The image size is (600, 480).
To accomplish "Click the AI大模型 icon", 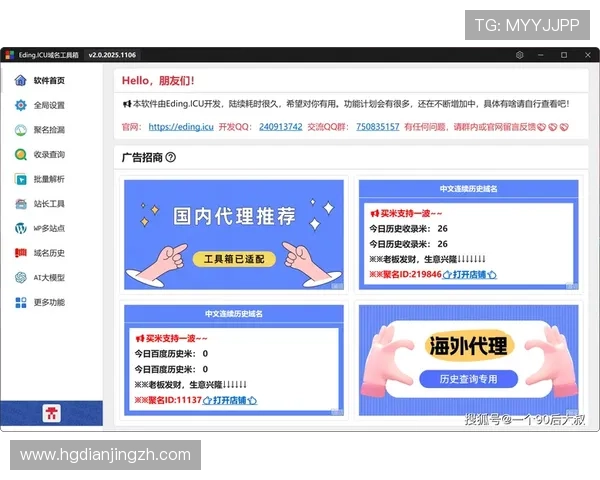I will click(x=20, y=278).
